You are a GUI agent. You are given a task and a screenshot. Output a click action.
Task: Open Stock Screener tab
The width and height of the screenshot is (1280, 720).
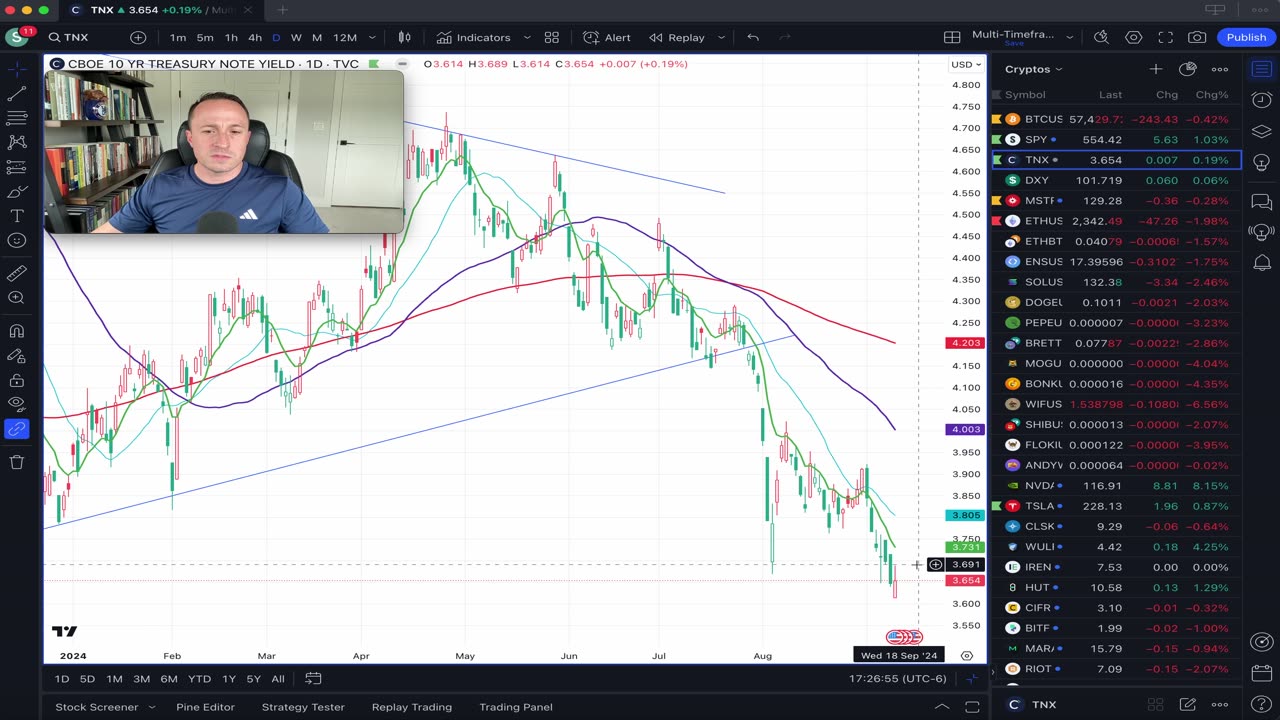point(97,707)
